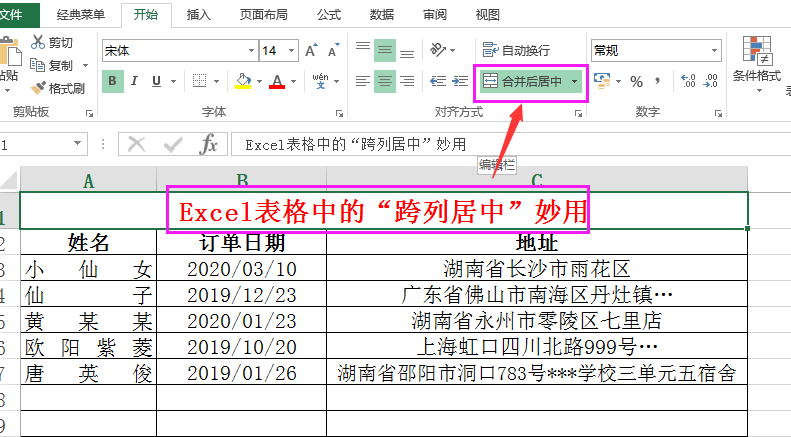791x437 pixels.
Task: Click cell containing 湖南省长沙市雨花区
Action: 537,268
